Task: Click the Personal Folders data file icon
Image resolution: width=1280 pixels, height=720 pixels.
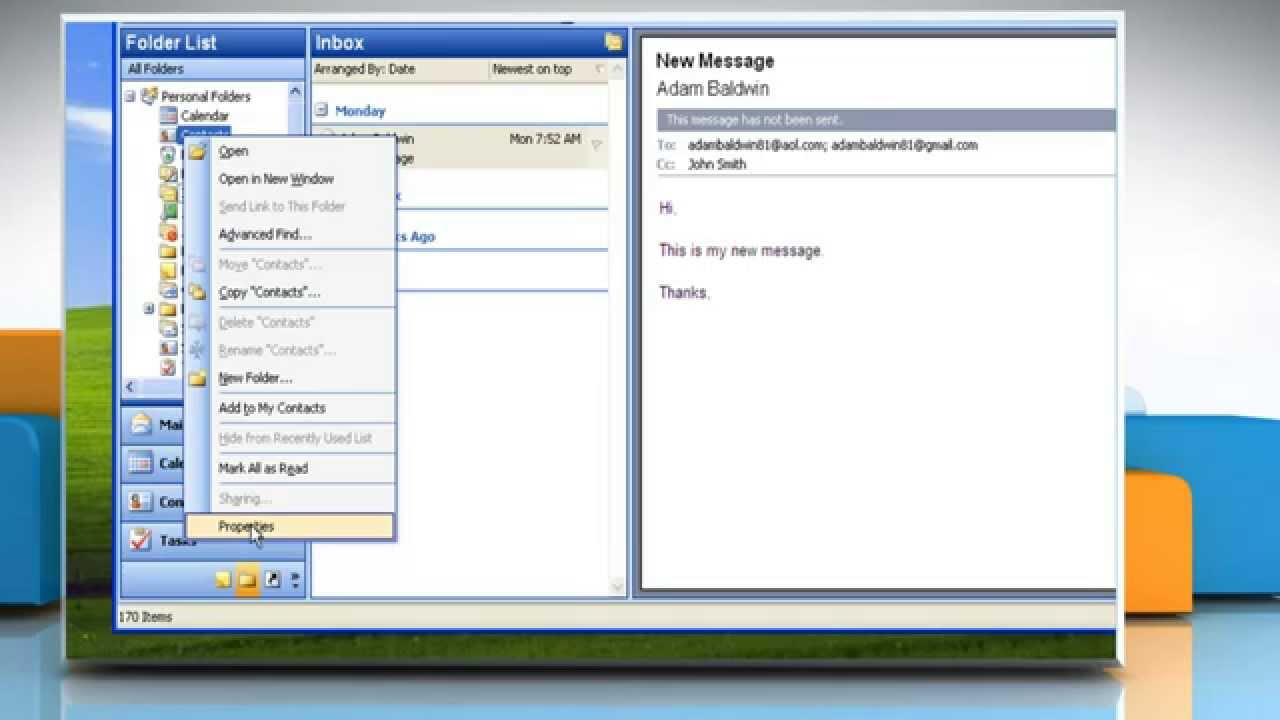Action: 149,96
